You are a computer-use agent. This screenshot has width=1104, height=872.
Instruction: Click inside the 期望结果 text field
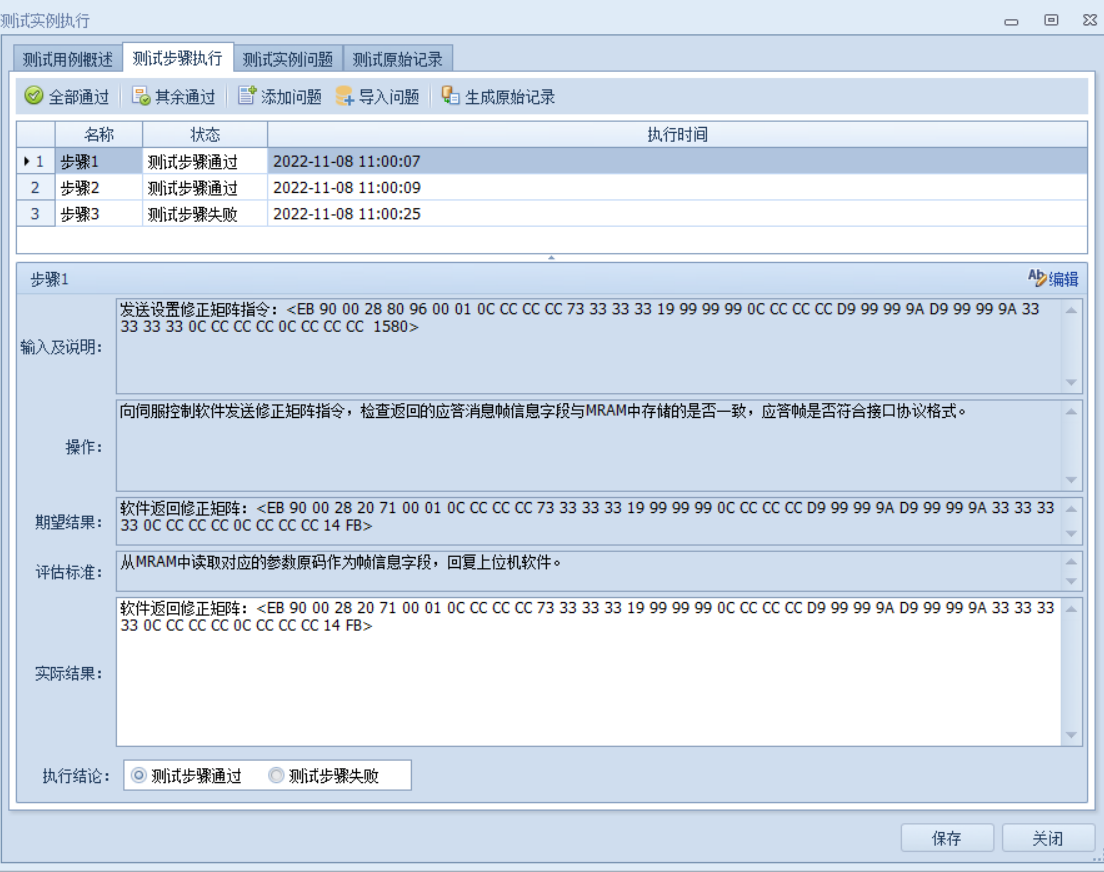point(589,521)
